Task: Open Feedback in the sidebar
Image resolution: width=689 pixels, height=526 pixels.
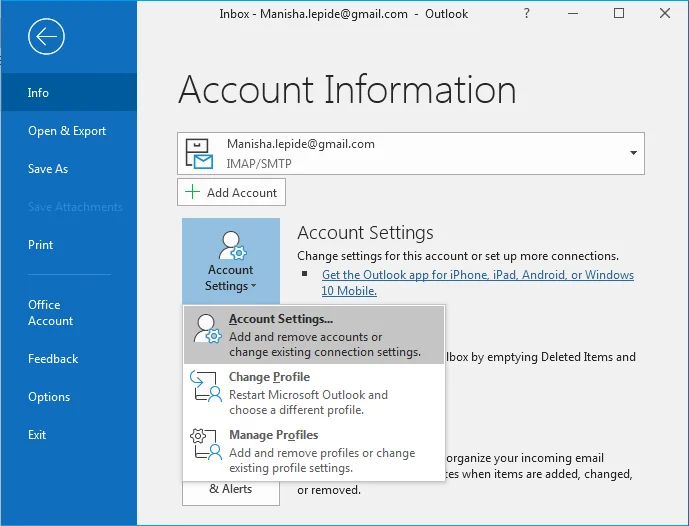Action: pos(69,359)
